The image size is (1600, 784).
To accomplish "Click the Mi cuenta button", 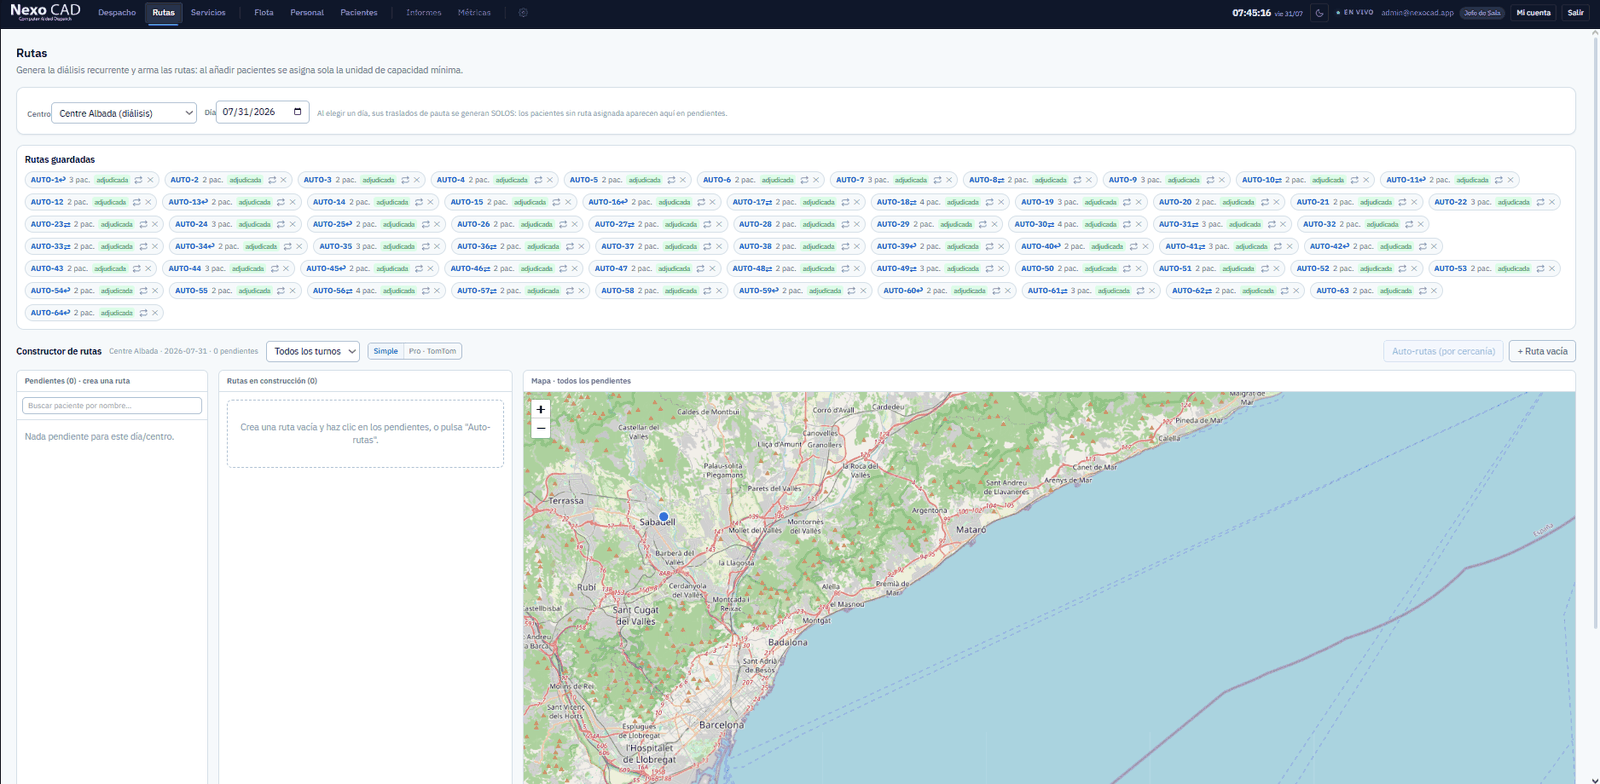I will (1533, 13).
